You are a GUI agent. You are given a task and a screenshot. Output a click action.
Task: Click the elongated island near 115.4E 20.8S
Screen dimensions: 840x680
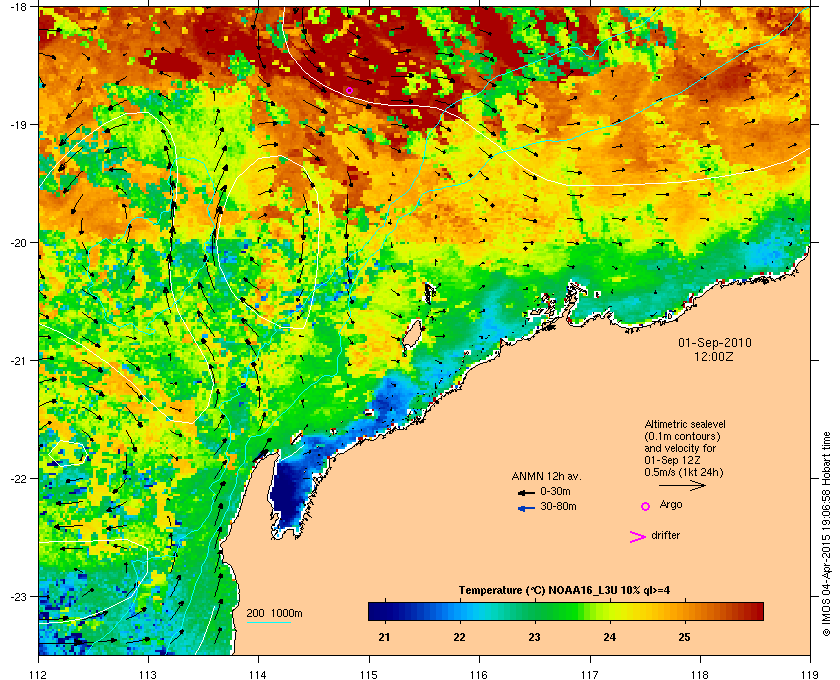[411, 337]
